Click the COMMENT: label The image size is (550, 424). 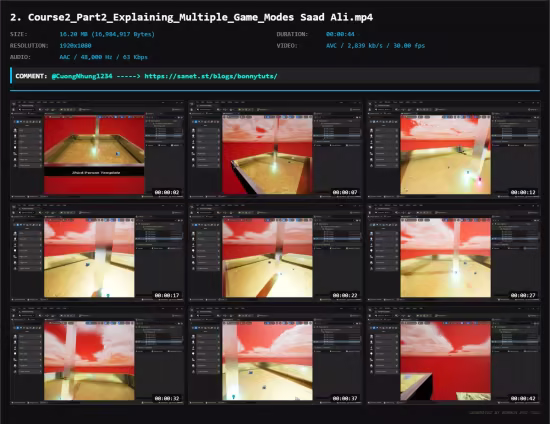(x=31, y=76)
